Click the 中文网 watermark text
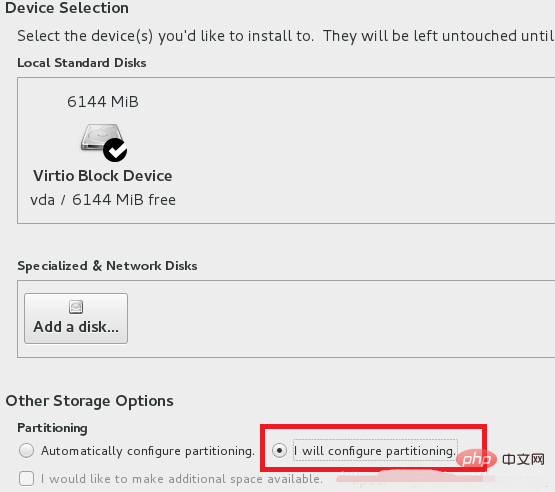 523,459
